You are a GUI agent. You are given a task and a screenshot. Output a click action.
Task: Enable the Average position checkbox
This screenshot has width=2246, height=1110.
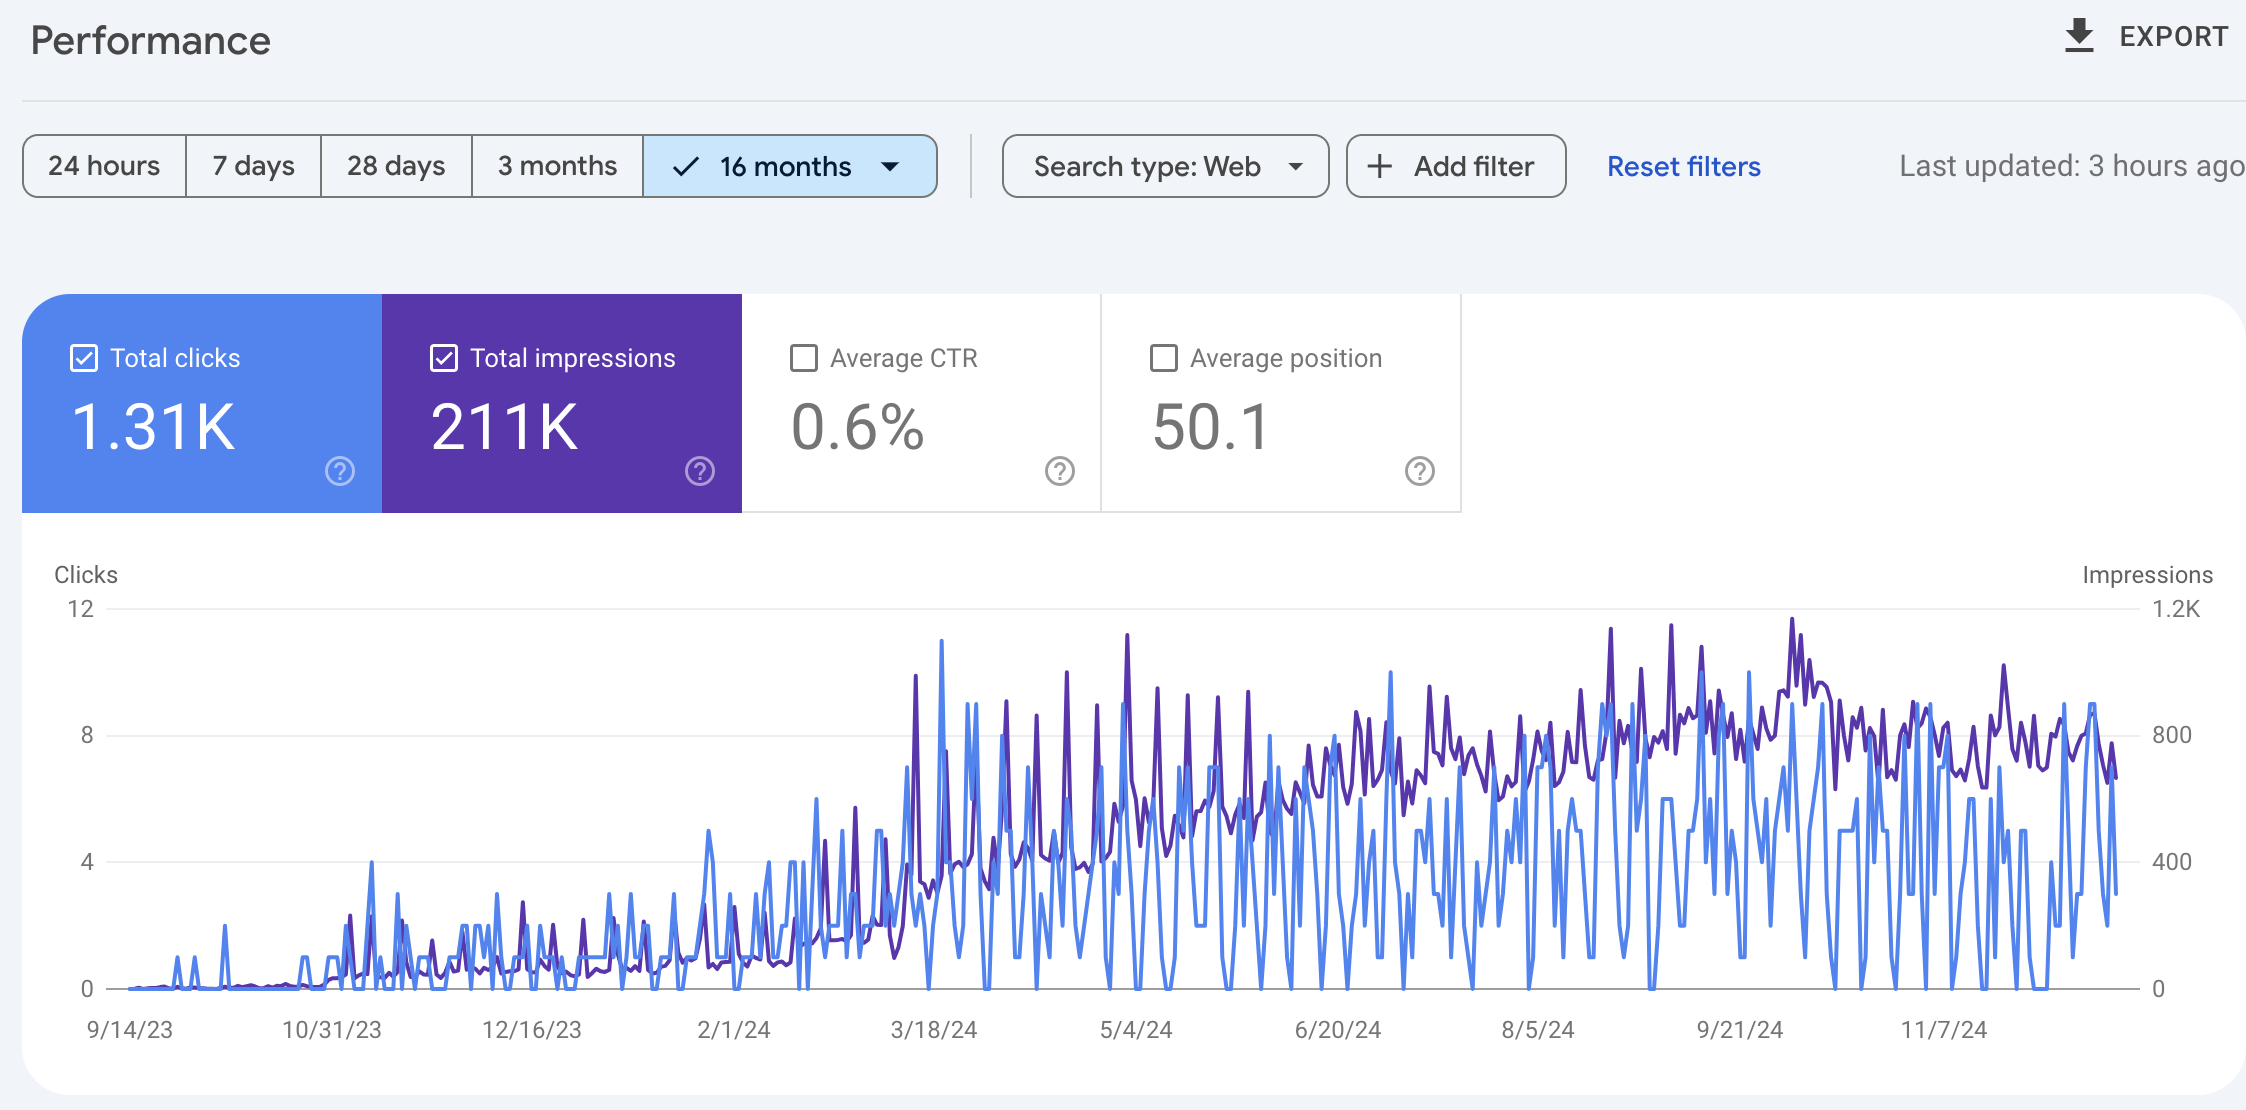pos(1164,358)
